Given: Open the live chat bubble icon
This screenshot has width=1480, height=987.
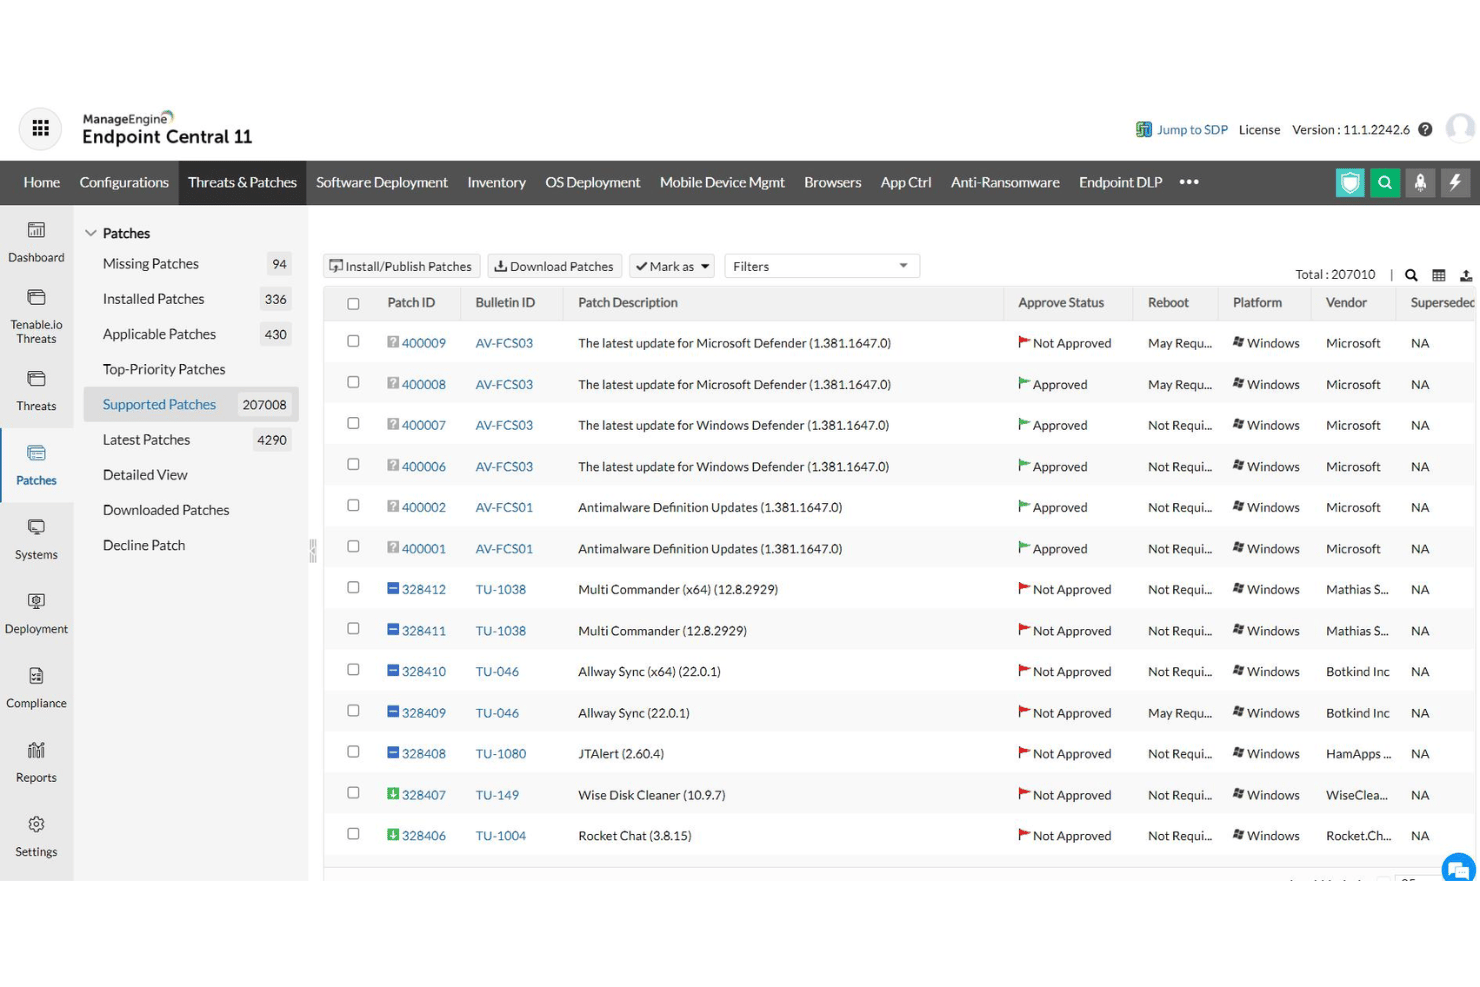Looking at the screenshot, I should [x=1458, y=867].
